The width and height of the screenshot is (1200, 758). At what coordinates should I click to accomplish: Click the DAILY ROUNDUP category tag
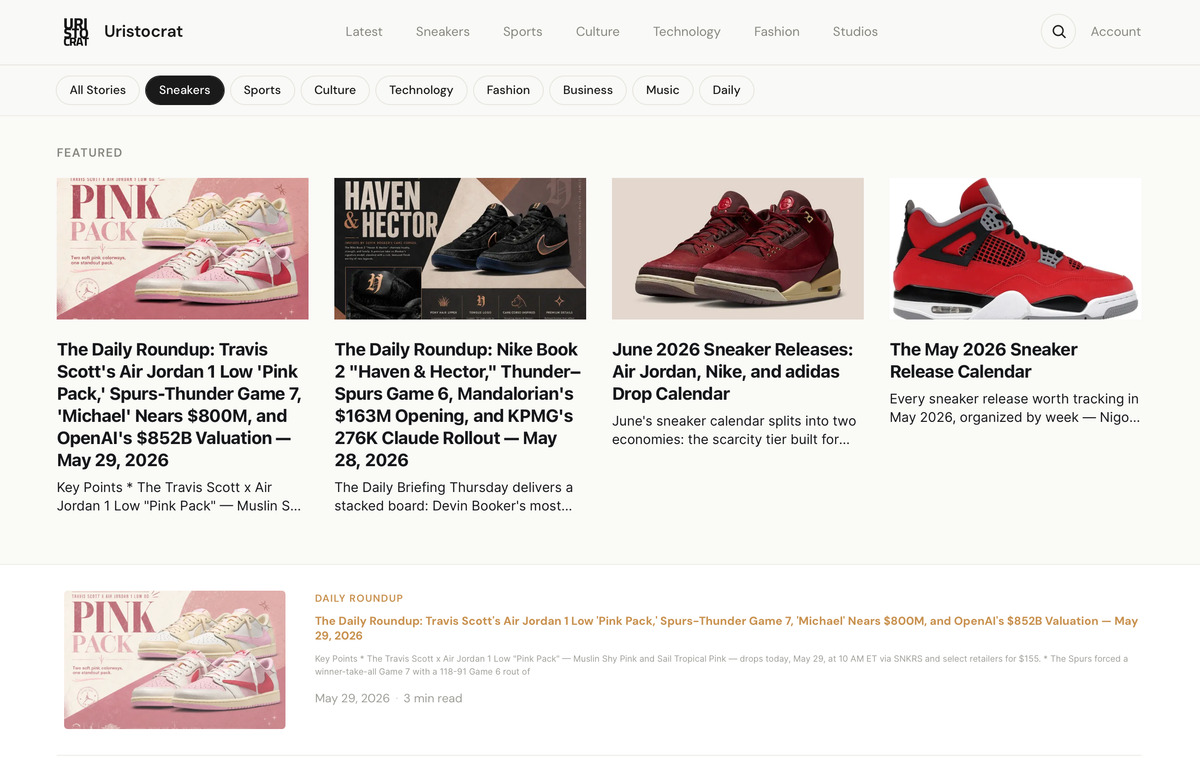[x=359, y=598]
